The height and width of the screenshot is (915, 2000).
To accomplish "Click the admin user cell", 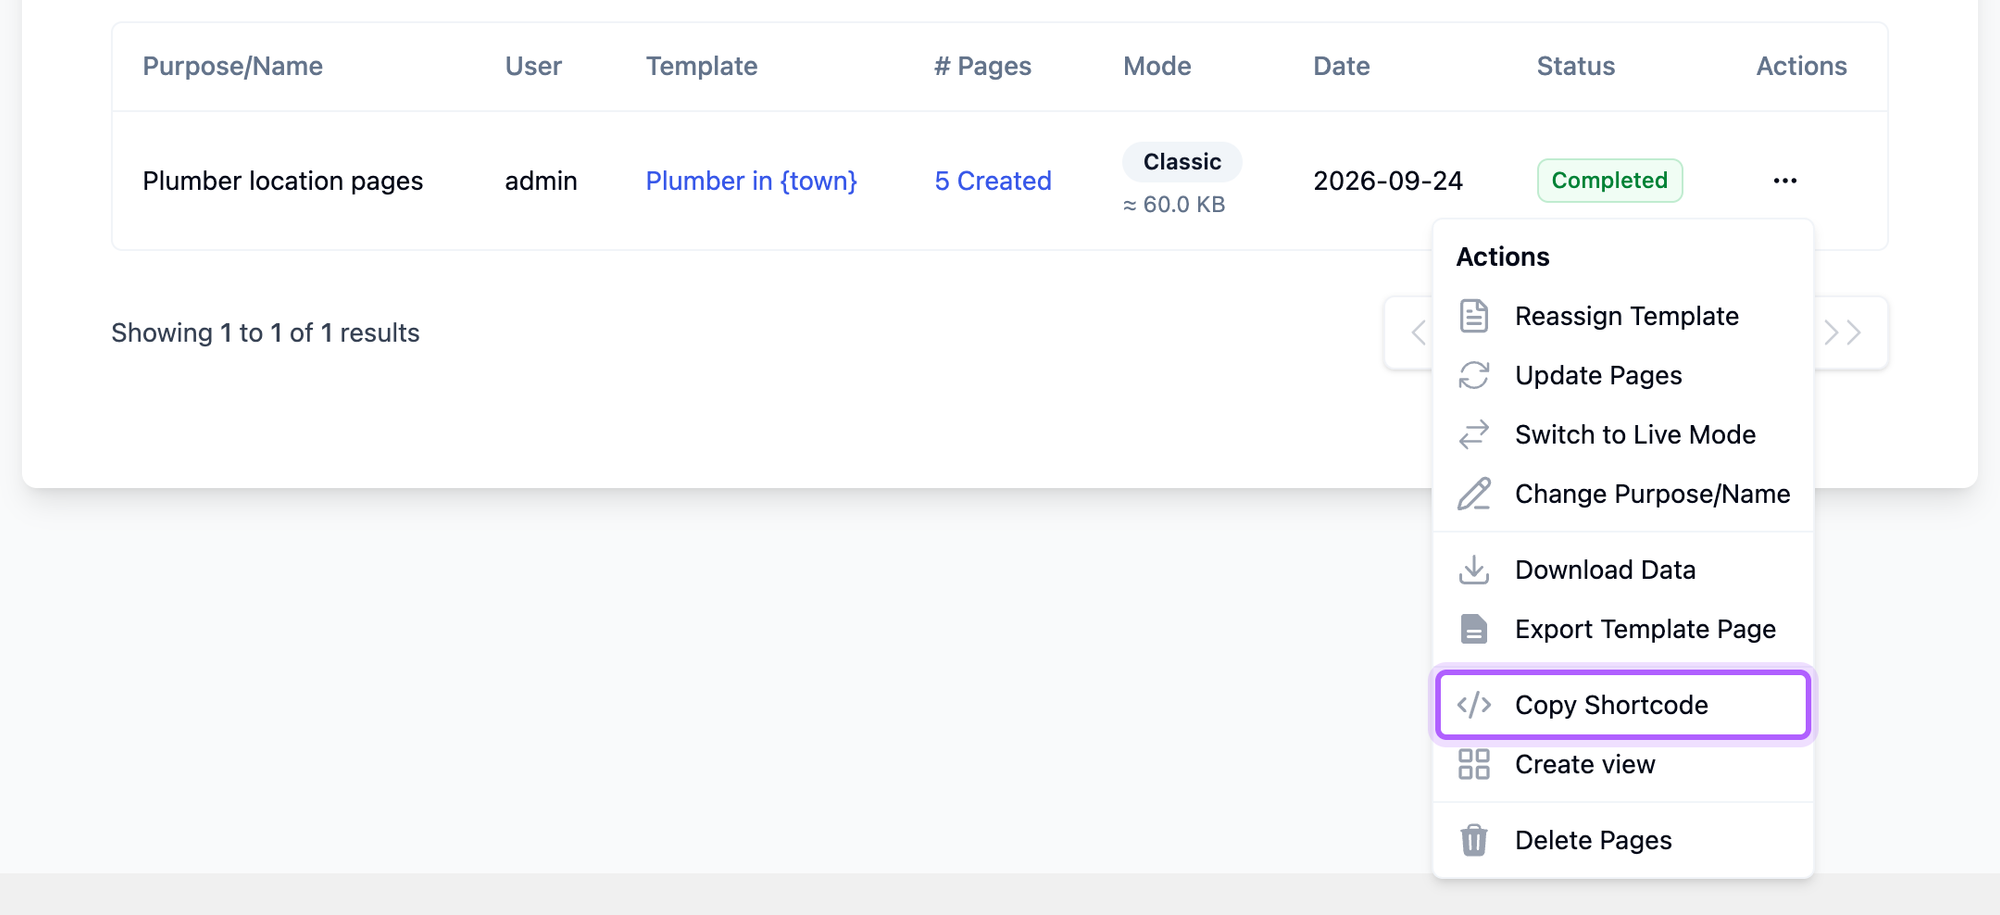I will click(x=541, y=181).
